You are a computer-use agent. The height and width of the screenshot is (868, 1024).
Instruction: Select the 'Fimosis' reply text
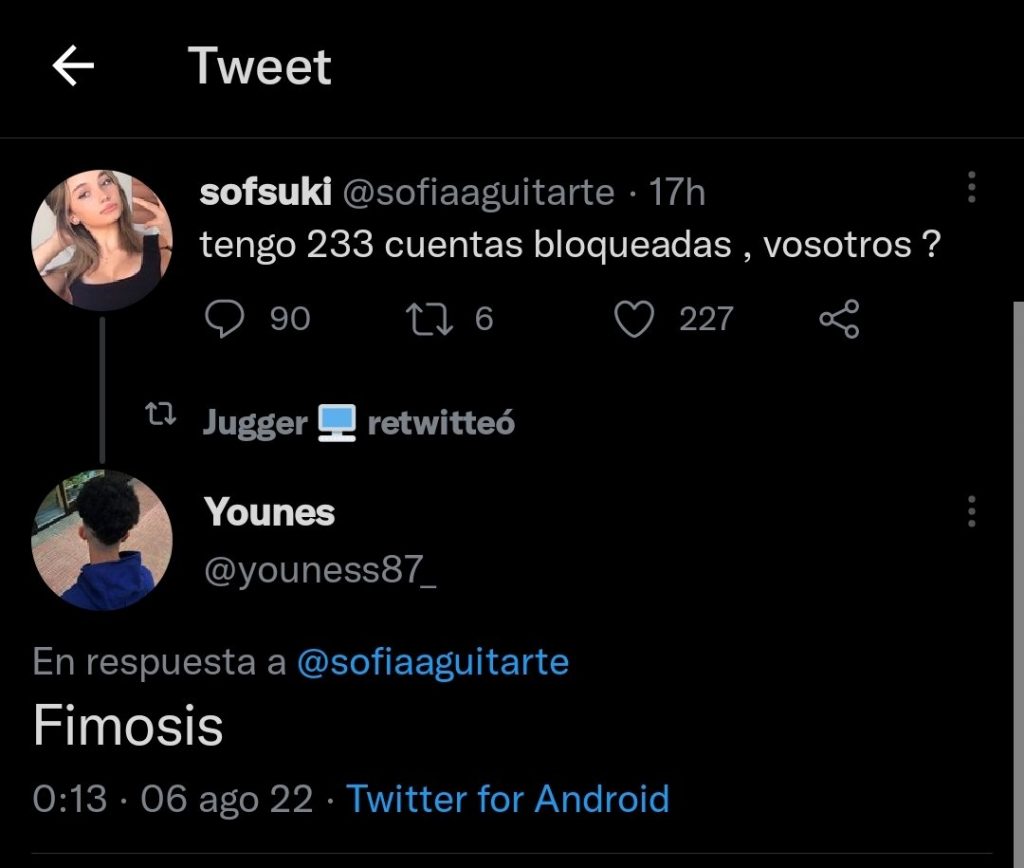[x=127, y=726]
